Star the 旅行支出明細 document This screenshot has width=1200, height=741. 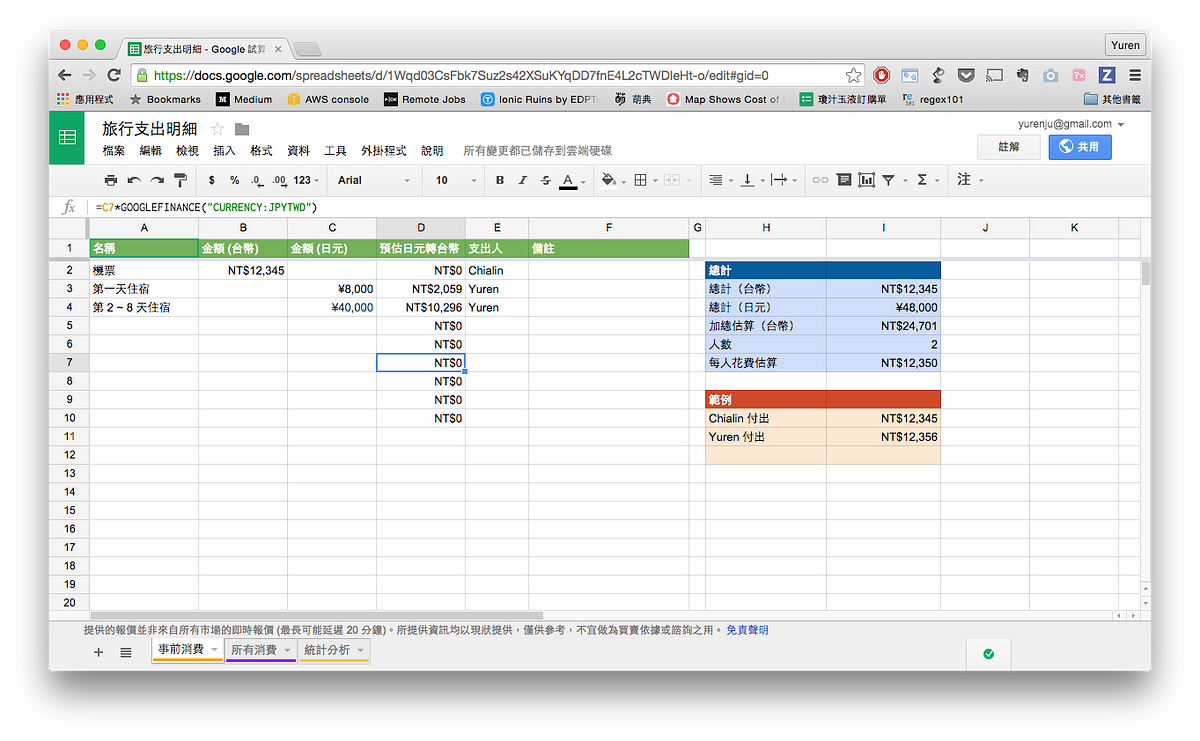(x=217, y=129)
